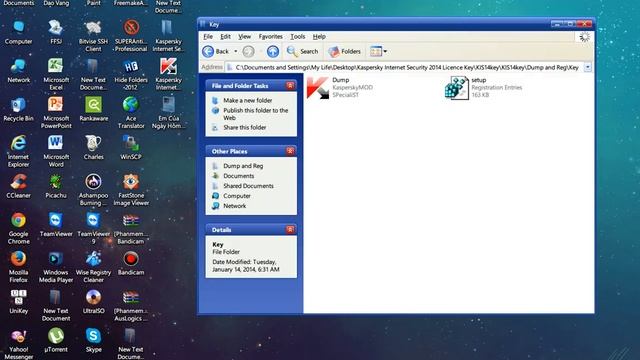This screenshot has width=640, height=360.
Task: Select the Yahoo Messenger desktop icon
Action: [18, 345]
